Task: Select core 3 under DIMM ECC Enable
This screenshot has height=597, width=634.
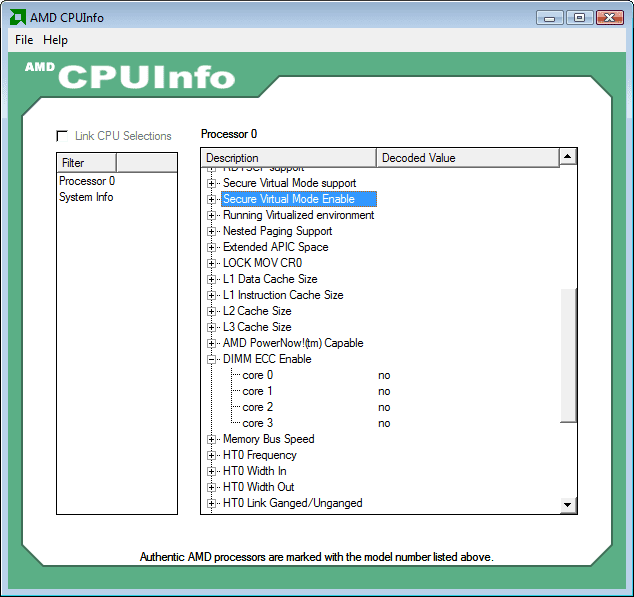Action: (258, 423)
